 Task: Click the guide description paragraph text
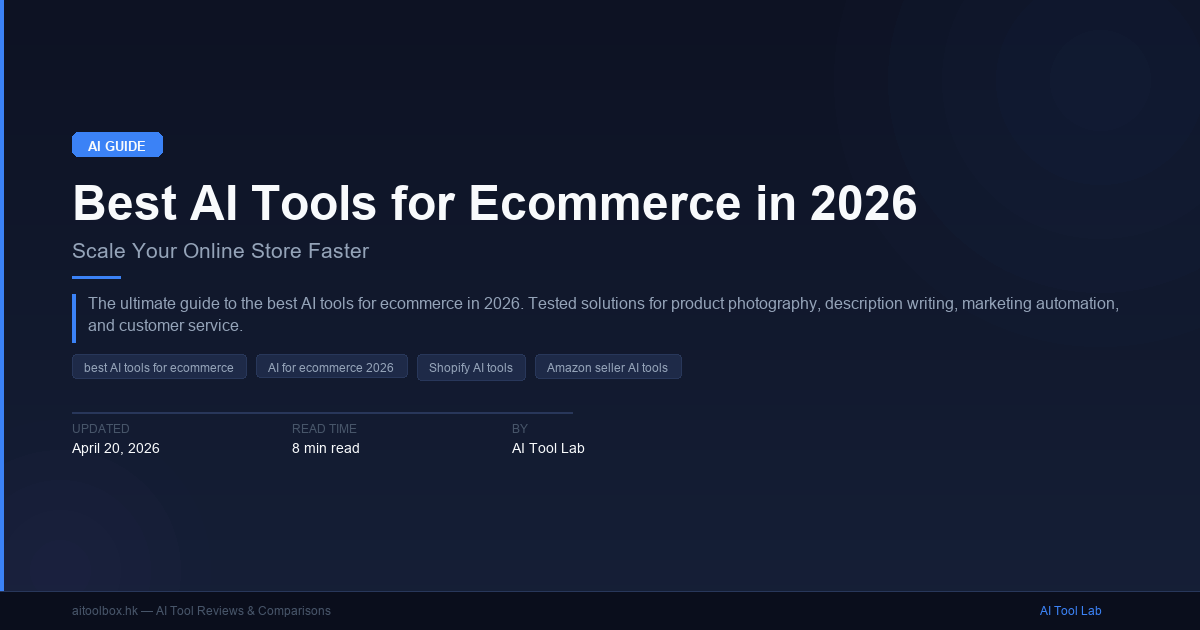point(603,314)
